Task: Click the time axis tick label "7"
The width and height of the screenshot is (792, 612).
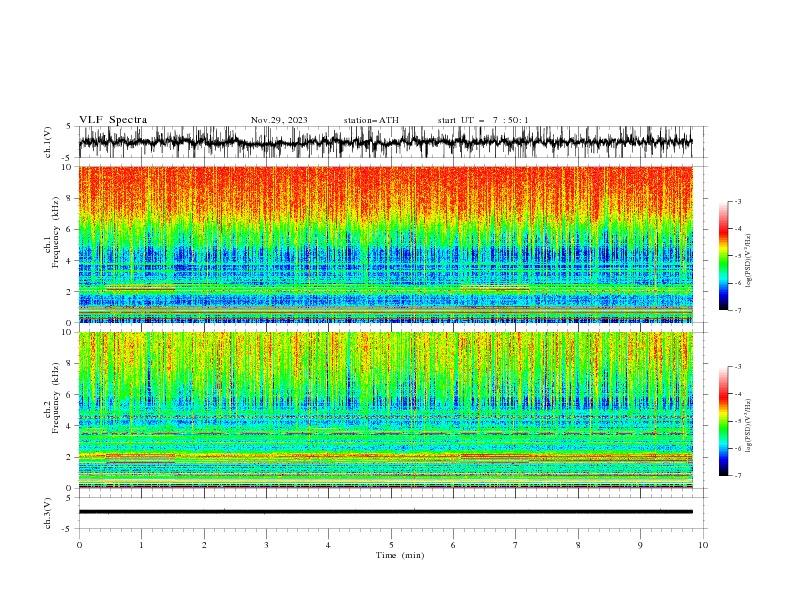Action: 516,545
